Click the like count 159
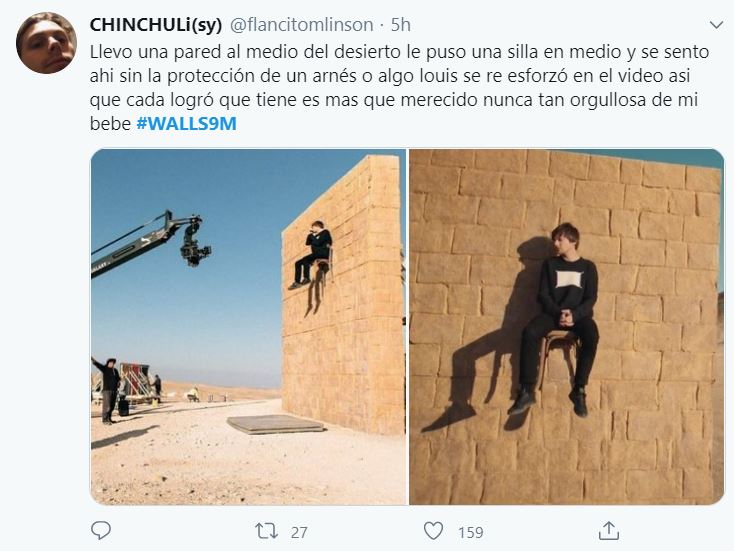Screen dimensions: 734x551 point(470,532)
